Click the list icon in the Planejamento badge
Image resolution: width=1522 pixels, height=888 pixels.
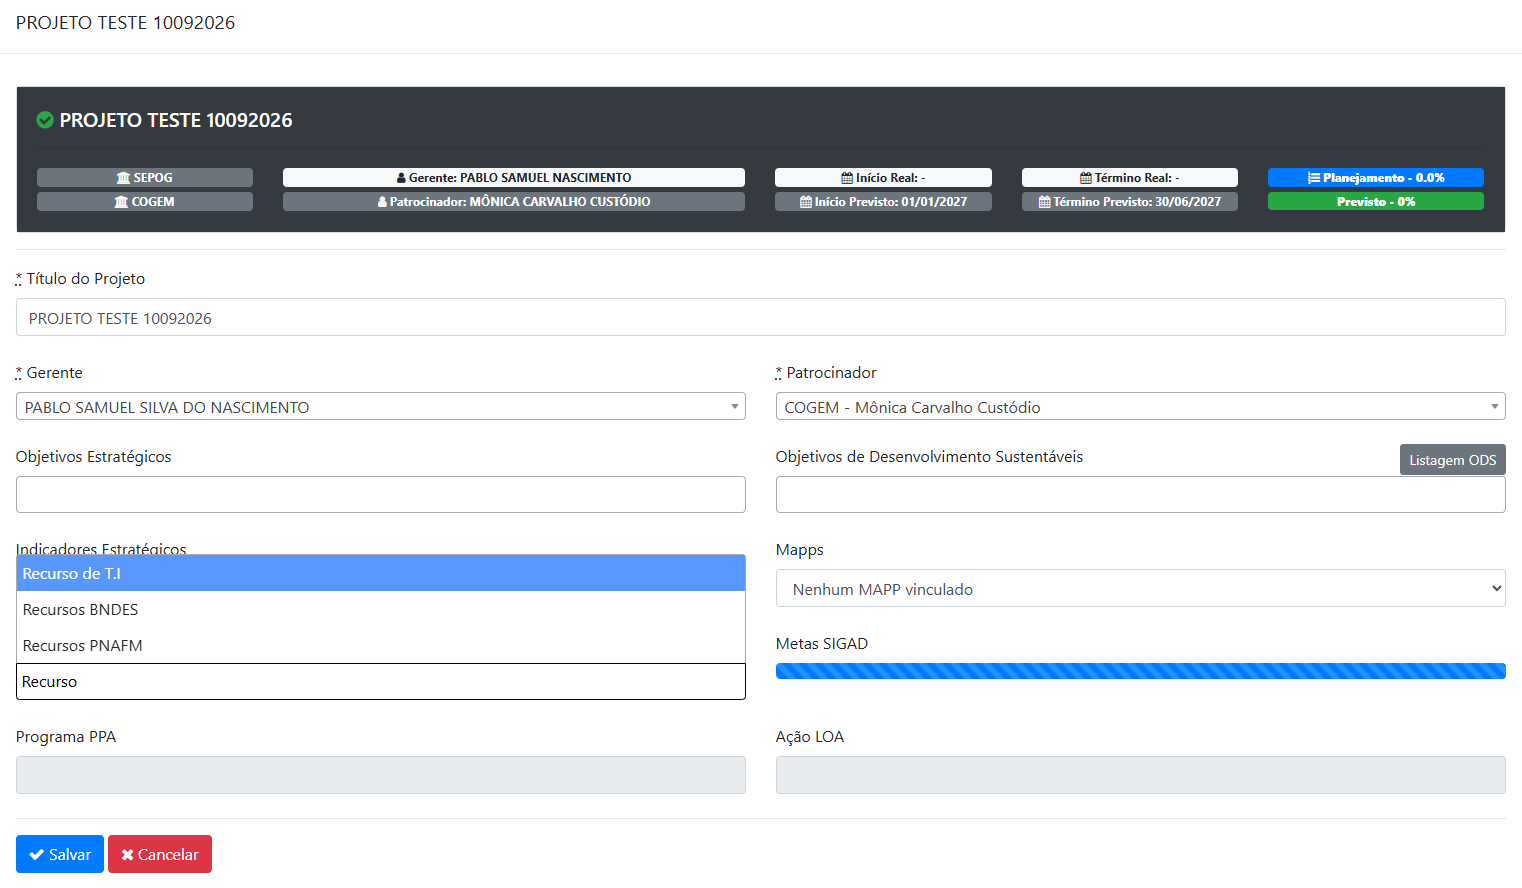1314,178
